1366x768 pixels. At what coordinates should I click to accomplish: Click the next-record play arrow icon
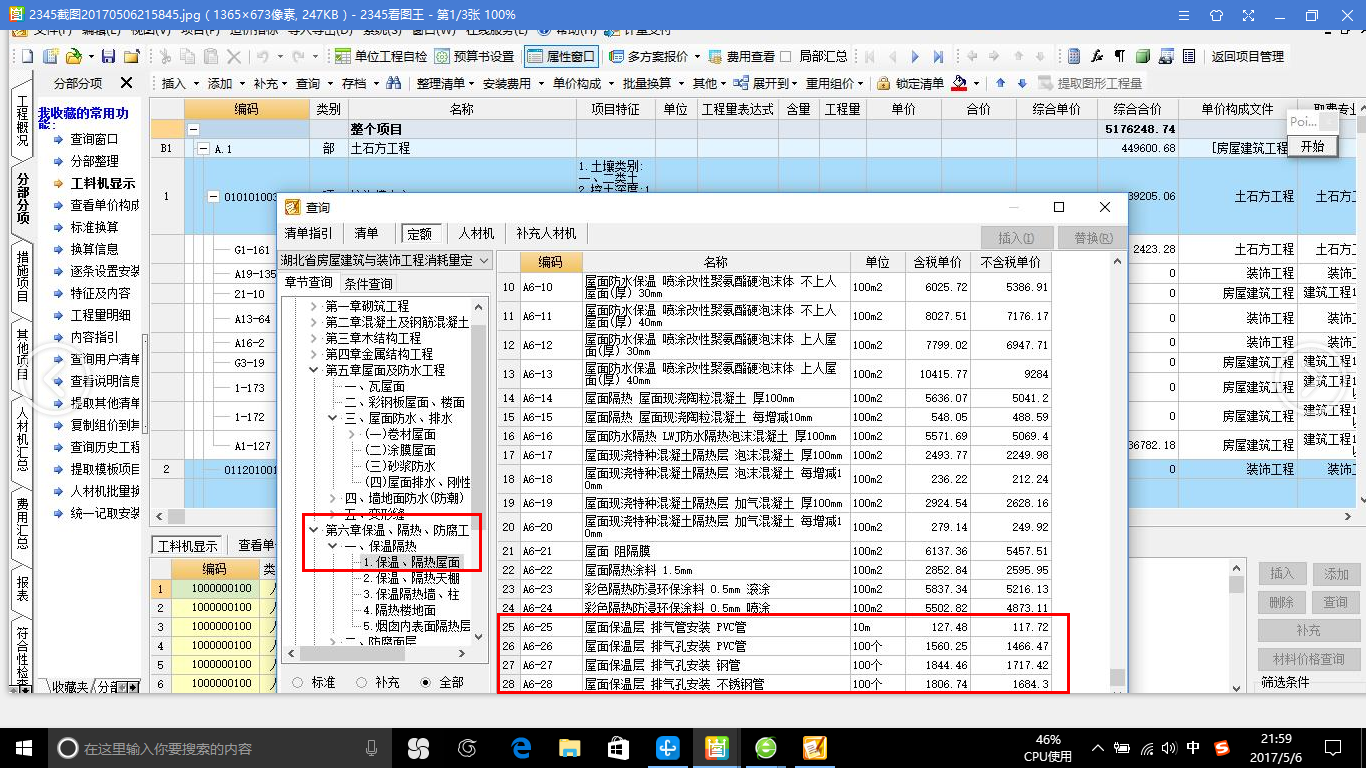[x=917, y=57]
